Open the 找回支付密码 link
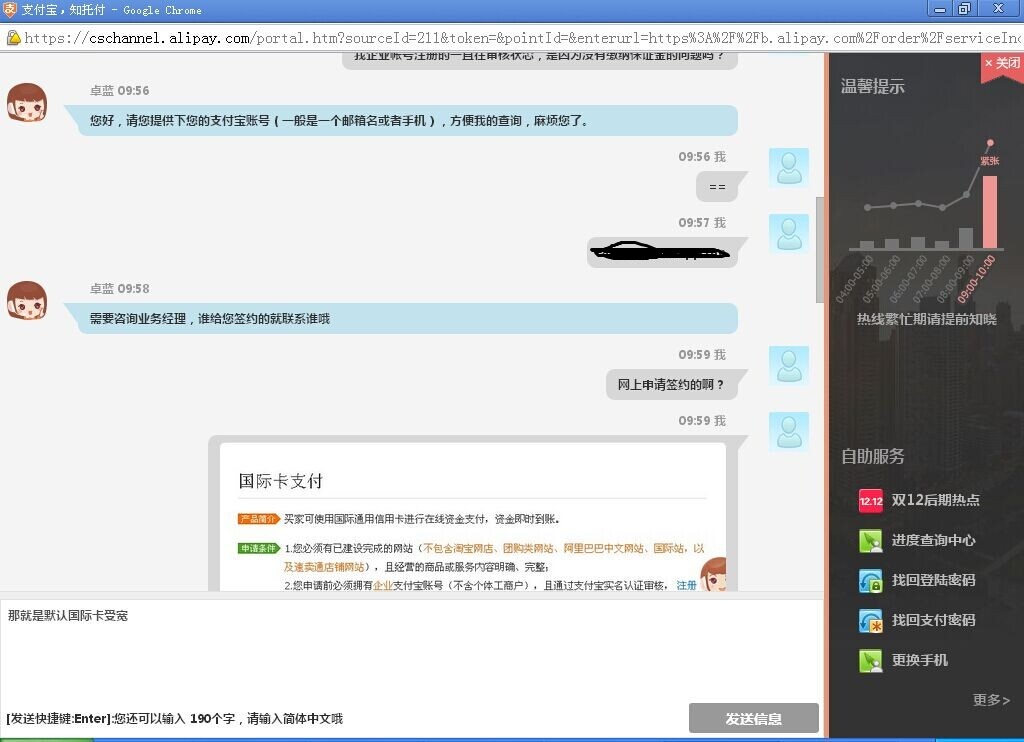The height and width of the screenshot is (742, 1024). (933, 620)
